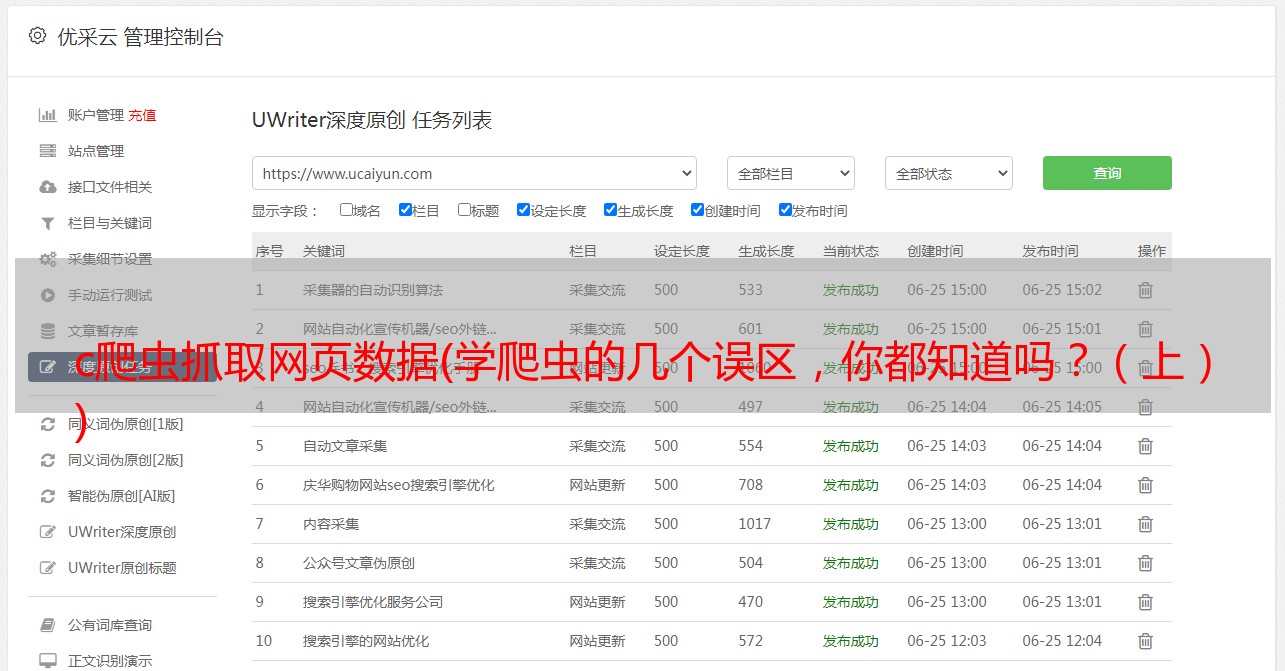Open 同义词伪原创[1版] in the sidebar
Viewport: 1285px width, 671px height.
tap(126, 424)
